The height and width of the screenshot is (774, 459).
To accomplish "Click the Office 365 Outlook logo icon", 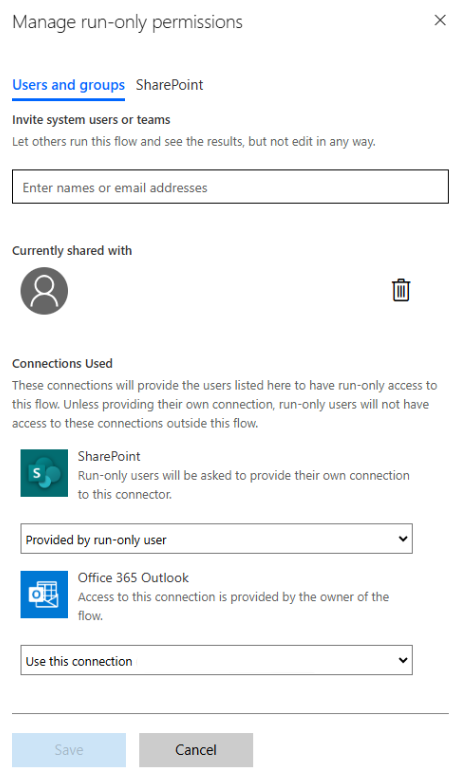I will click(x=44, y=594).
